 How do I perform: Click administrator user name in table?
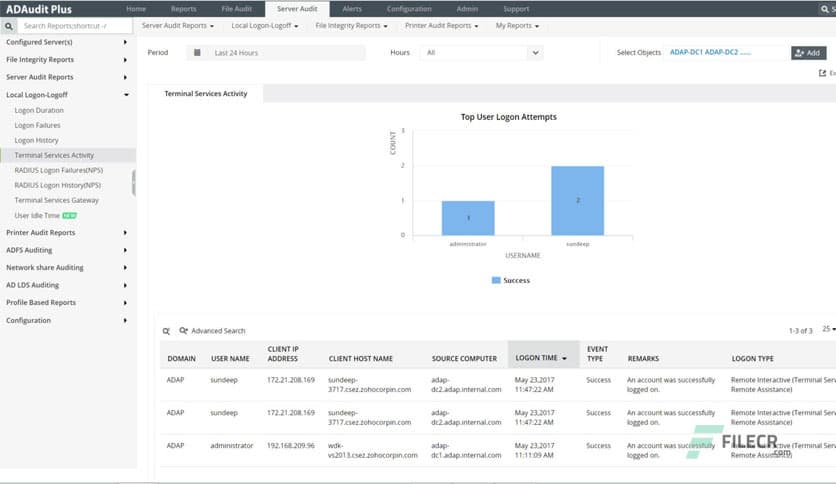coord(231,445)
